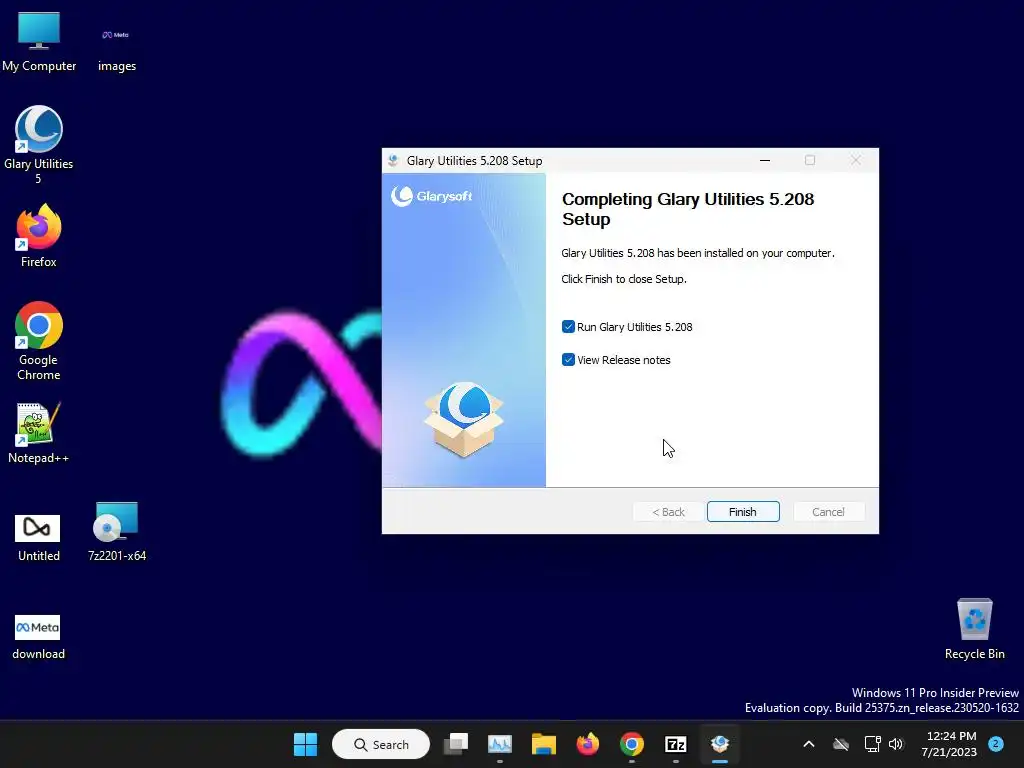Open Task View from the taskbar
Screen dimensions: 1024x768
[x=456, y=744]
